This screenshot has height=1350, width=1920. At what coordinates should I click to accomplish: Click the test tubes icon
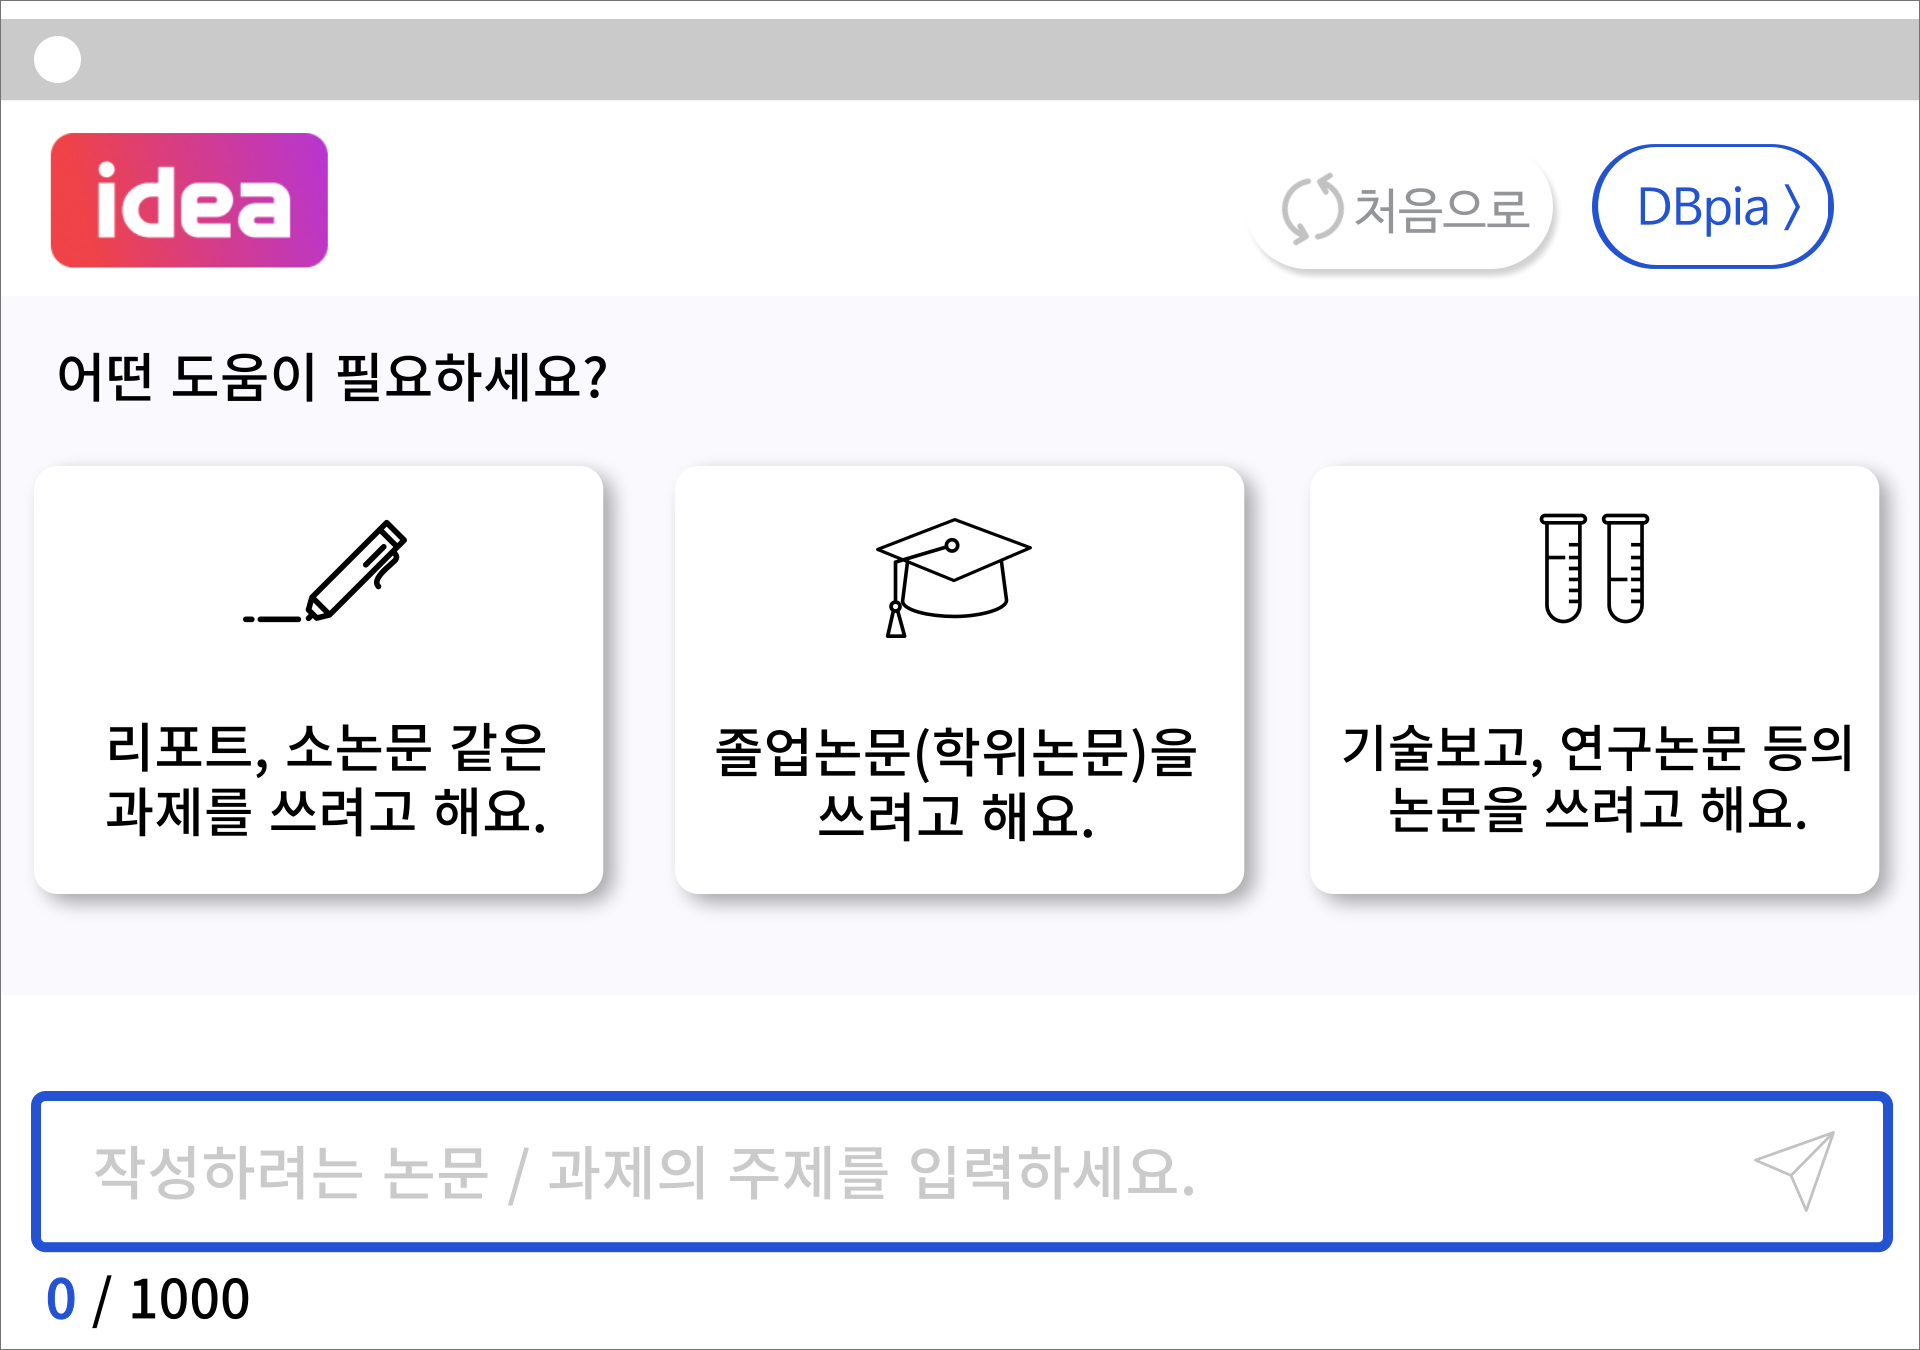point(1594,568)
